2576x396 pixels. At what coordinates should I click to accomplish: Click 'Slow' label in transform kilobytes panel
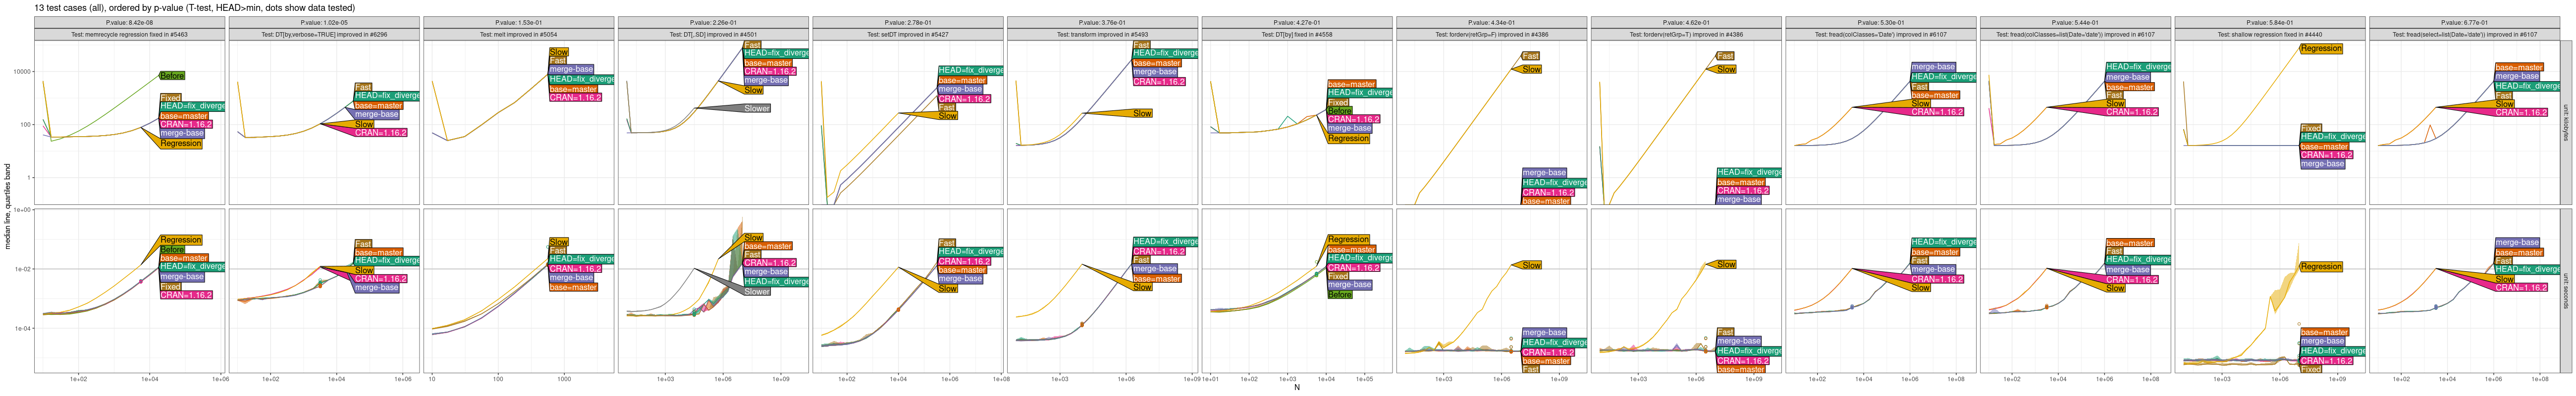[x=1142, y=114]
